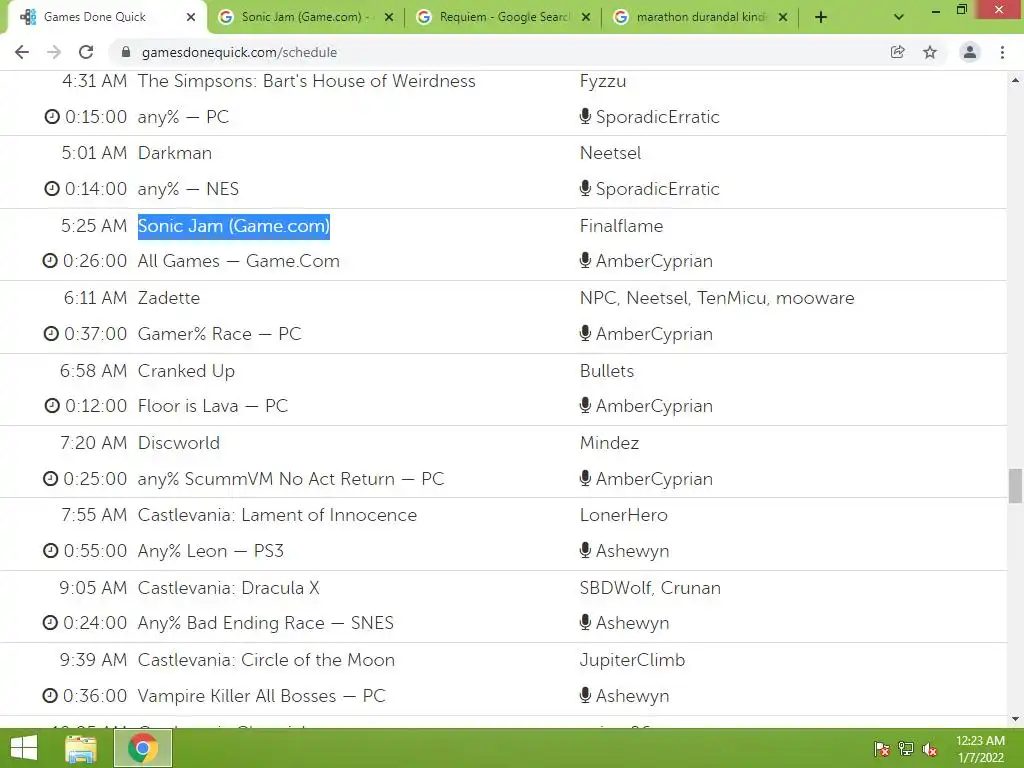Screen dimensions: 1024x768
Task: Click microphone icon in Gamer% Race row
Action: click(x=585, y=333)
